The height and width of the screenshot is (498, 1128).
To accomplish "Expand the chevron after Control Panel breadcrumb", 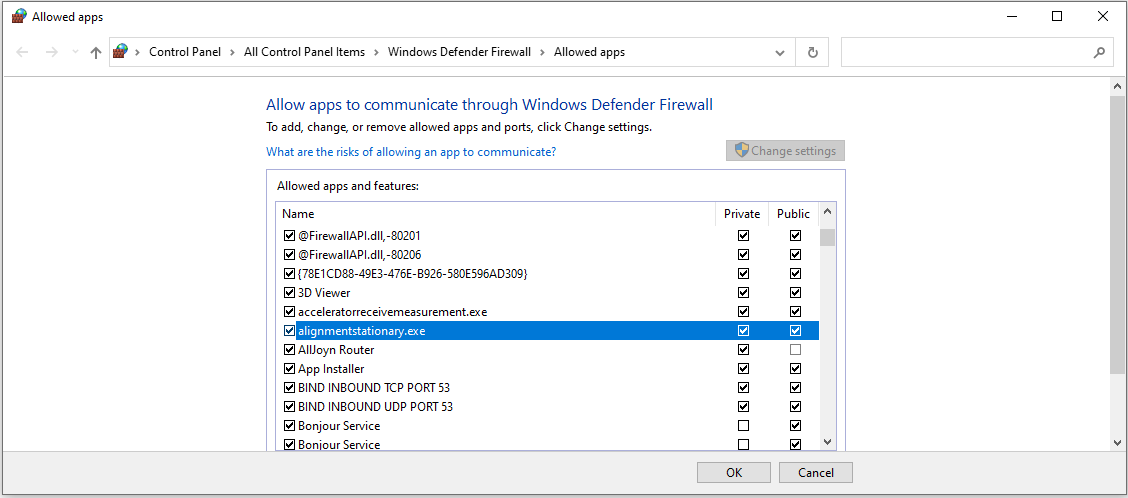I will (232, 52).
